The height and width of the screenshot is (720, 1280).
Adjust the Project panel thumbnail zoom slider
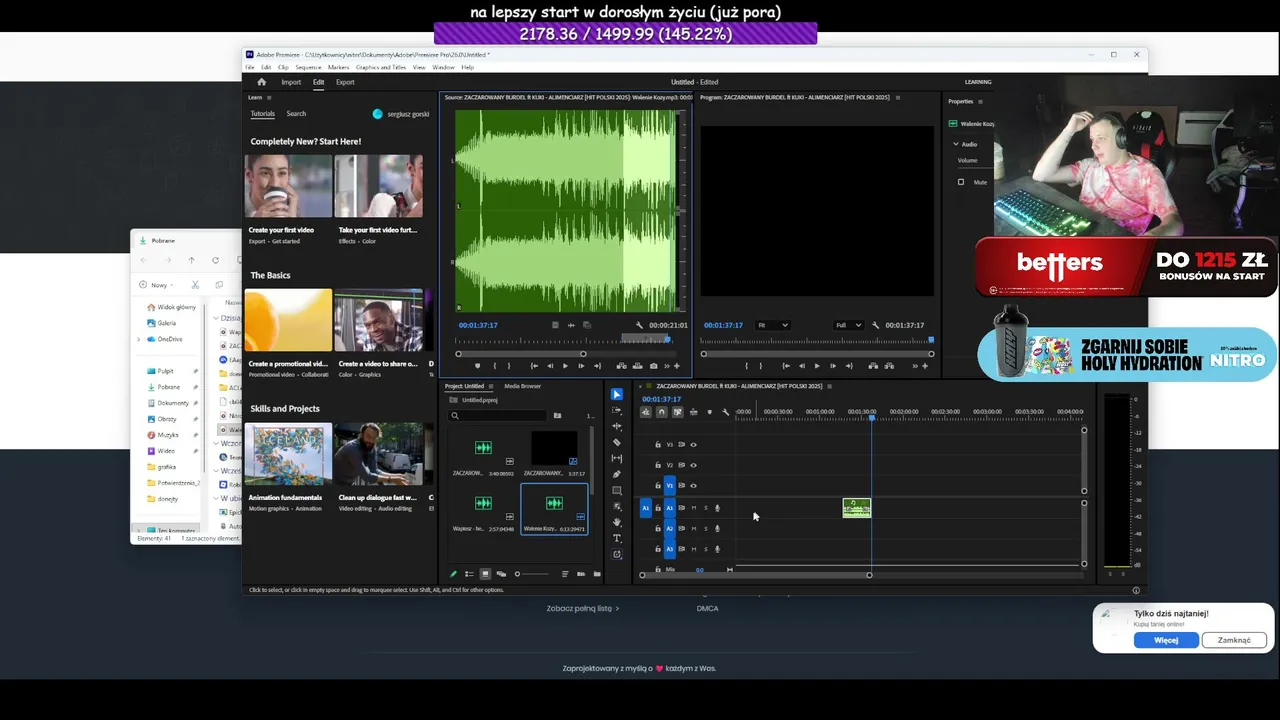533,574
